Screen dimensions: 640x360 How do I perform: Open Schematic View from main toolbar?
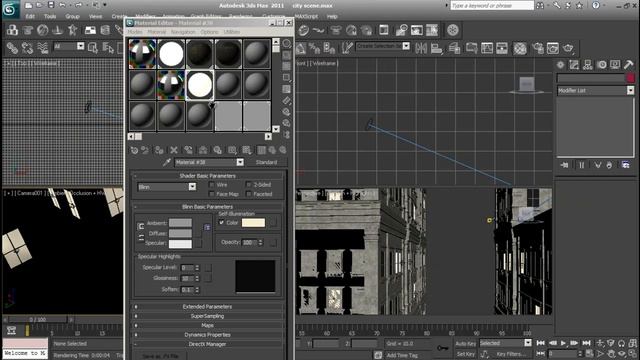502,48
